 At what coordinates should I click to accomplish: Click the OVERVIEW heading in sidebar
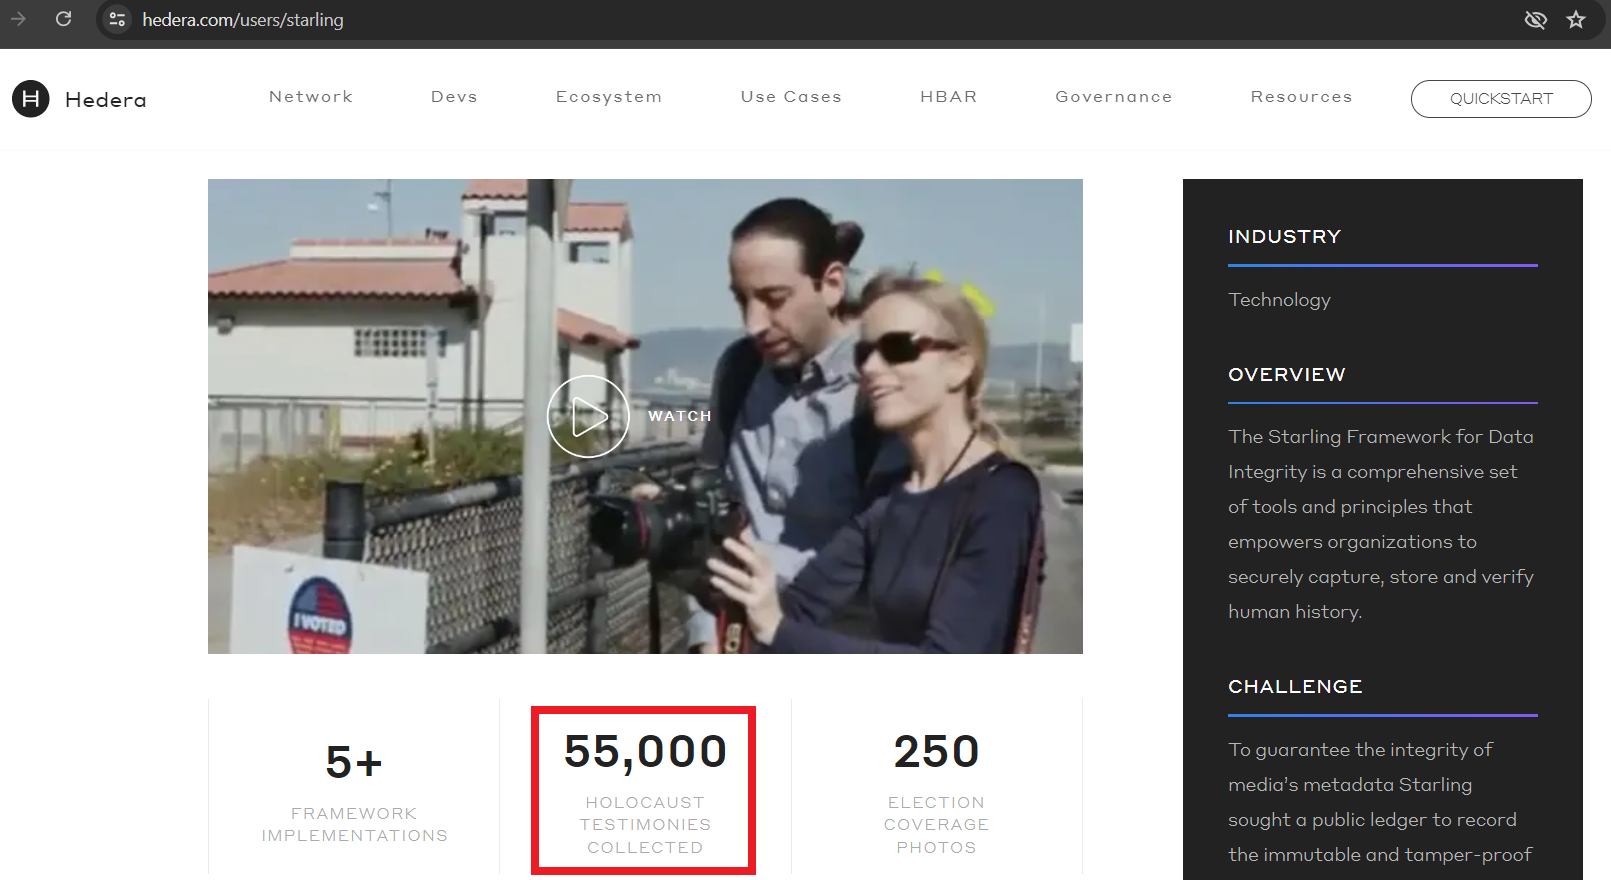[x=1287, y=375]
